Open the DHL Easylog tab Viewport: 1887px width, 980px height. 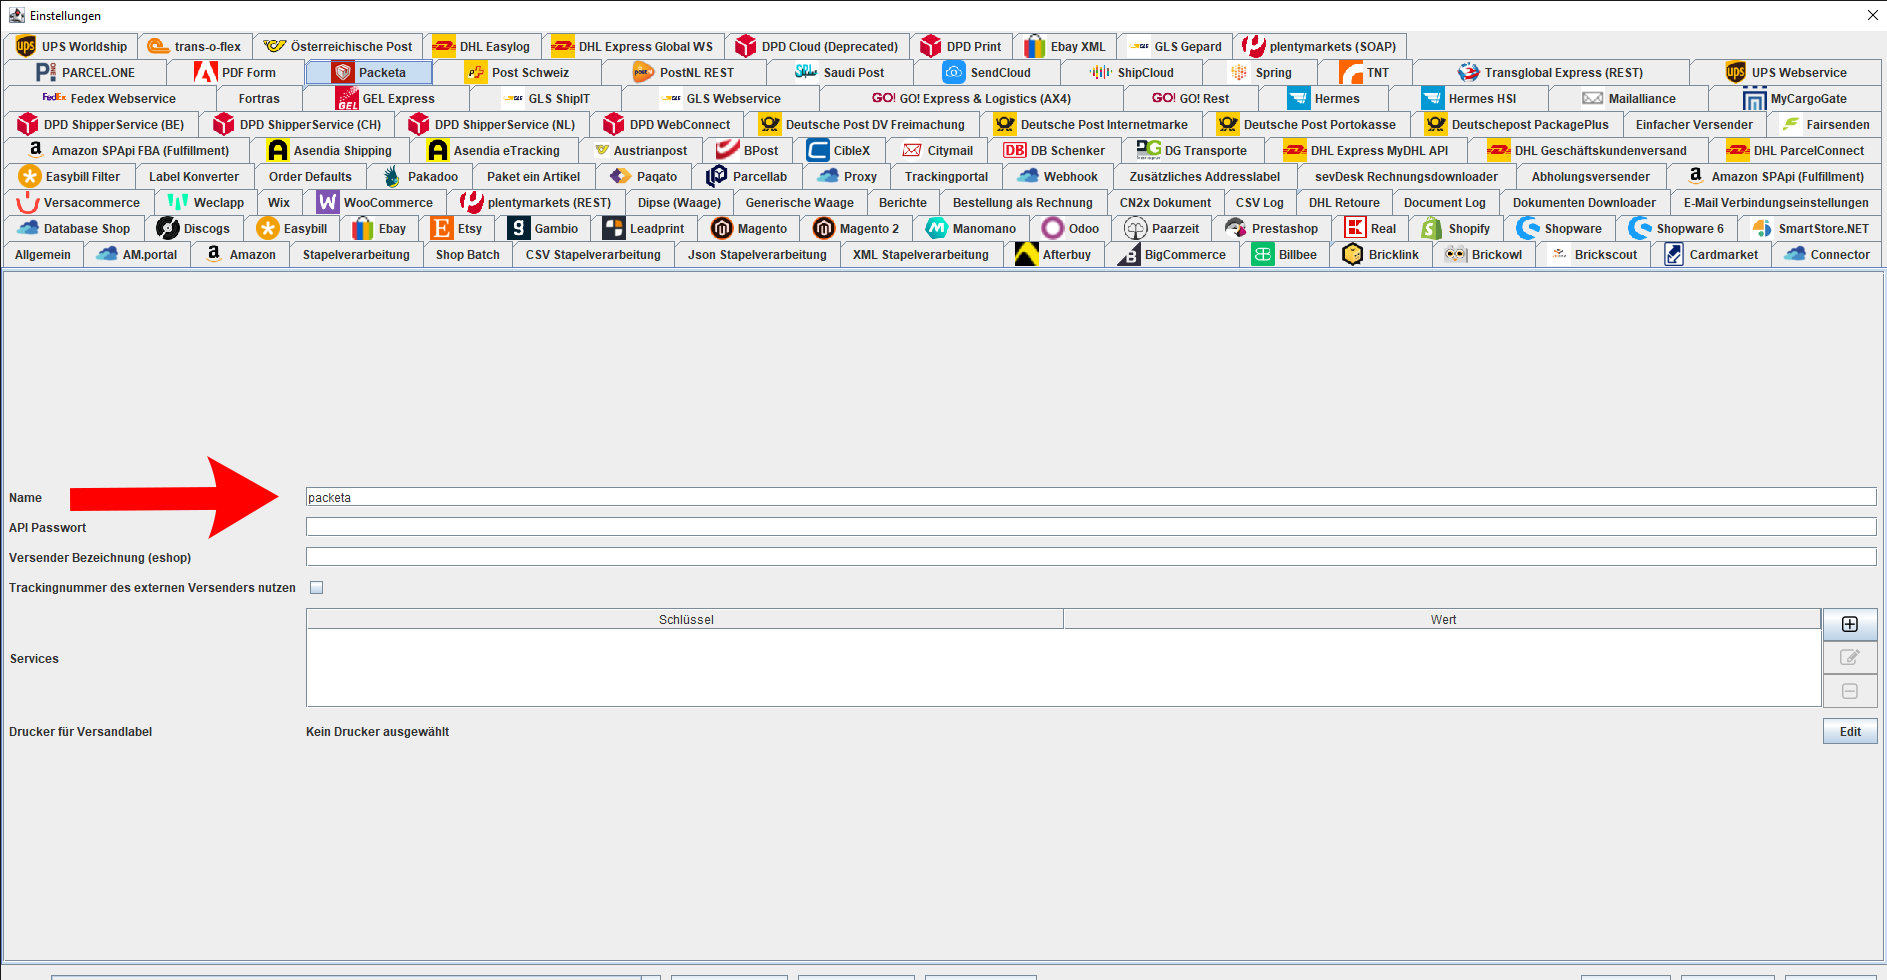482,46
